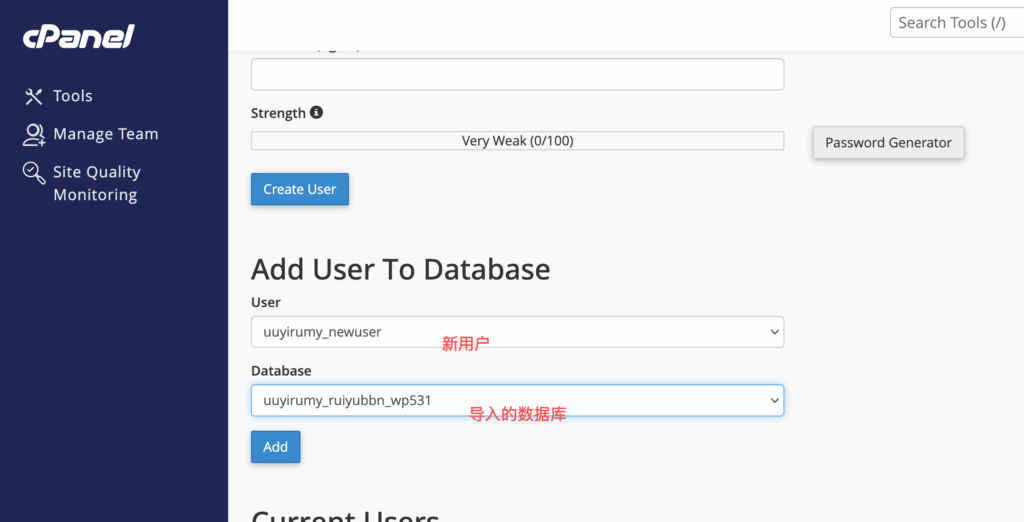Click the Current Users heading
The image size is (1024, 522).
(345, 515)
